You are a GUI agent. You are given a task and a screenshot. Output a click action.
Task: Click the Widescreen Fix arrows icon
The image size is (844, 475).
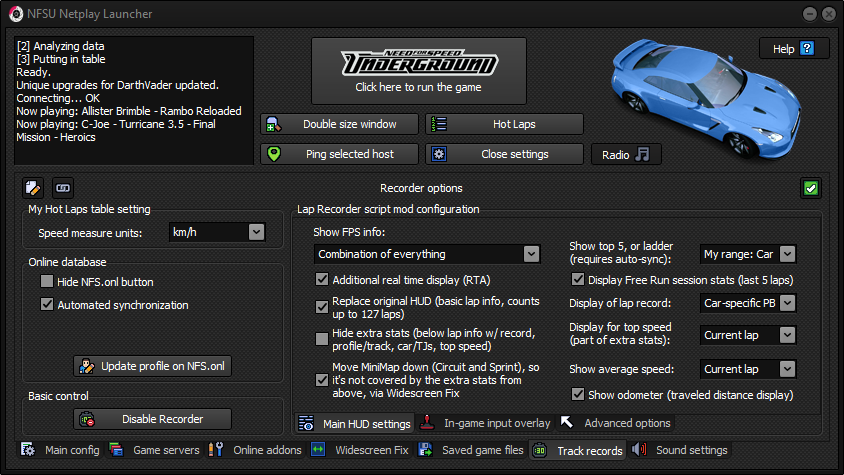point(318,450)
